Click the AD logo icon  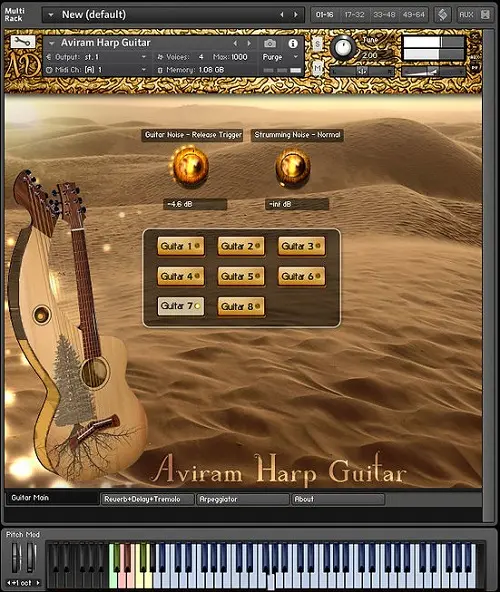point(23,65)
